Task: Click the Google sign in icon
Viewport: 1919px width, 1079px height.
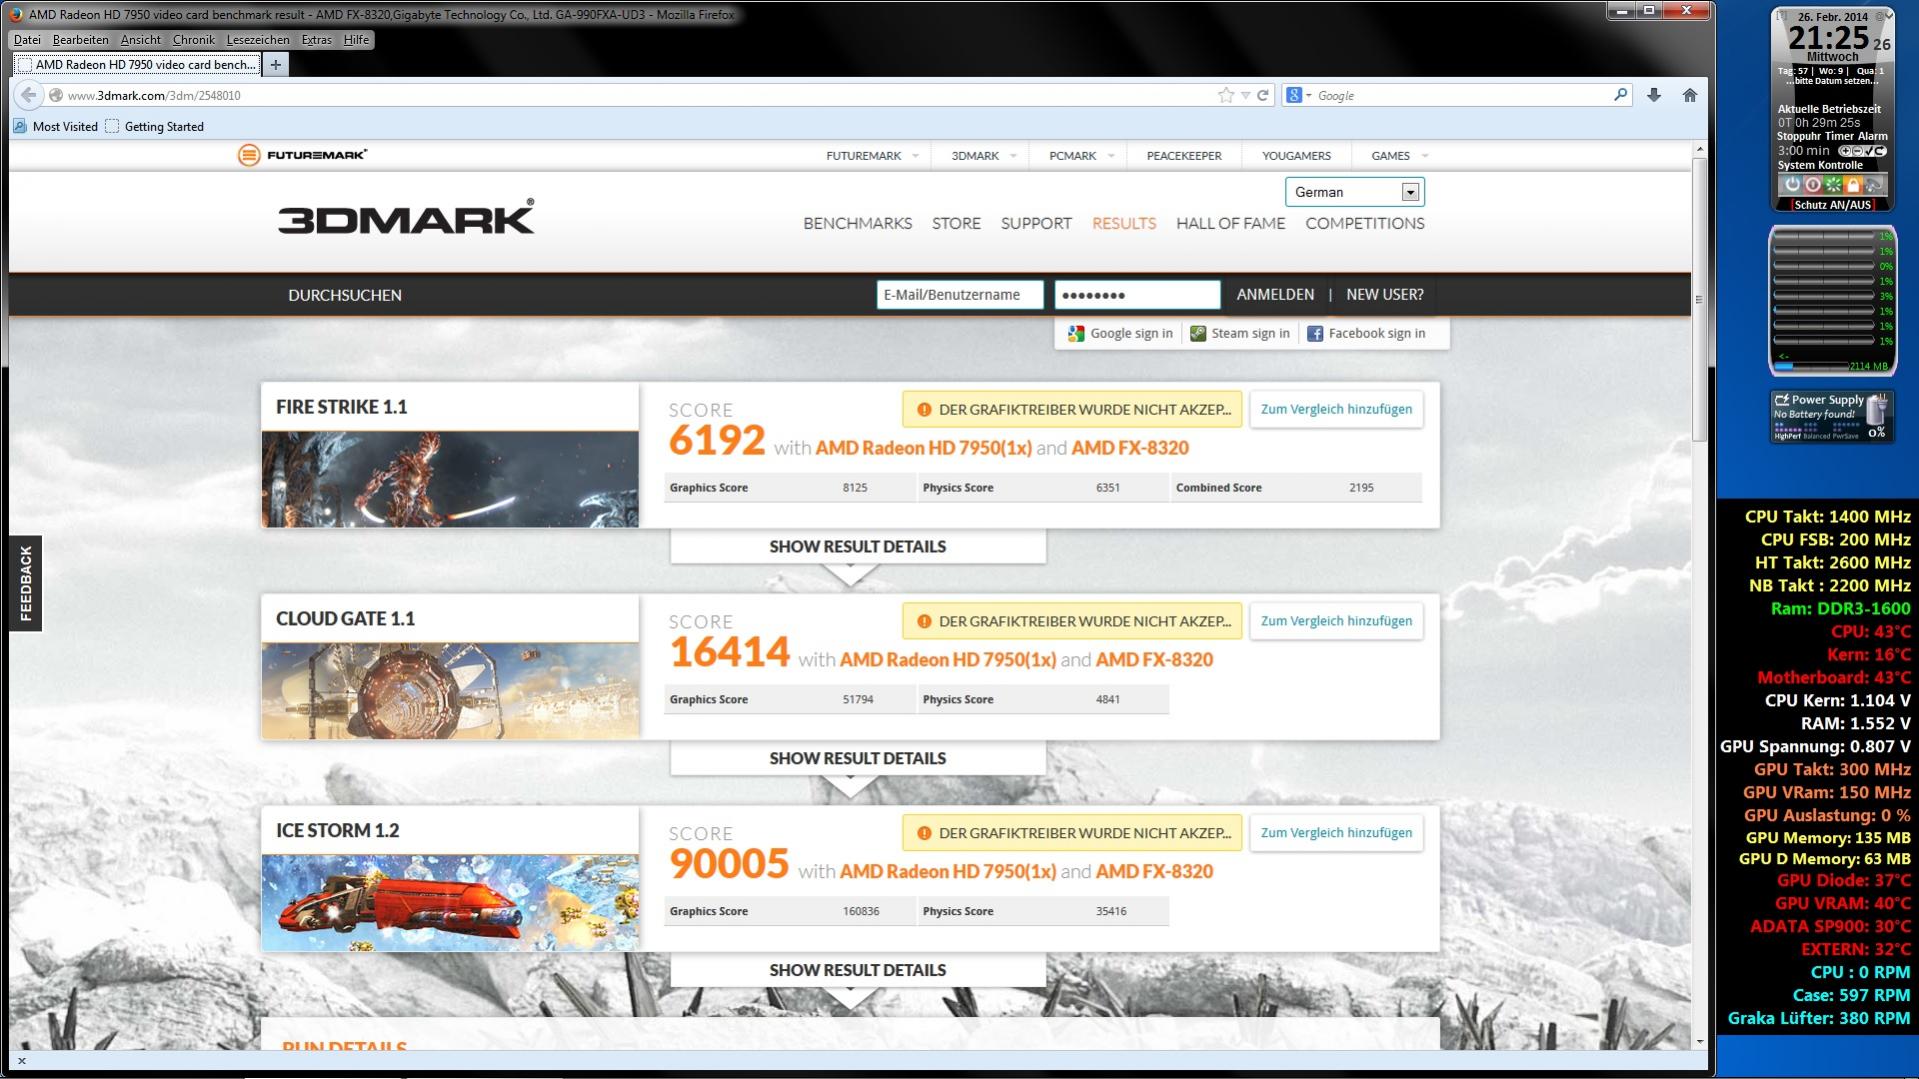Action: [x=1076, y=334]
